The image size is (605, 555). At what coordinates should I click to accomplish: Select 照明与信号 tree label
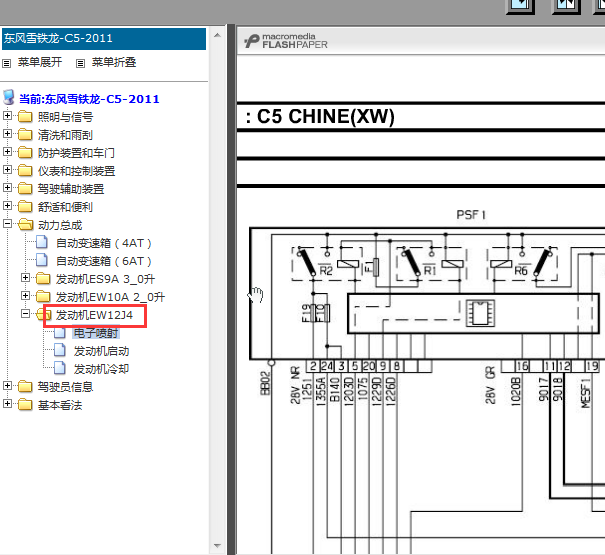[x=66, y=117]
